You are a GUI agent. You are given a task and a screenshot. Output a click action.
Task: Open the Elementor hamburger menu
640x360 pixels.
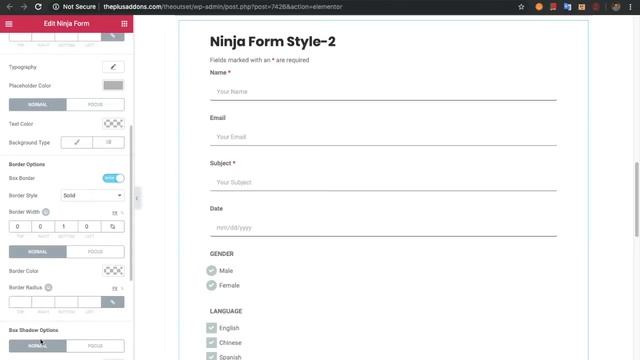9,24
